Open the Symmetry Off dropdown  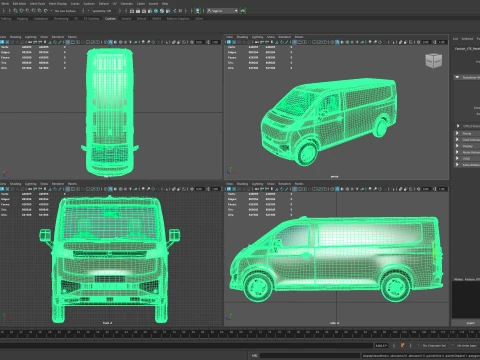pos(101,11)
